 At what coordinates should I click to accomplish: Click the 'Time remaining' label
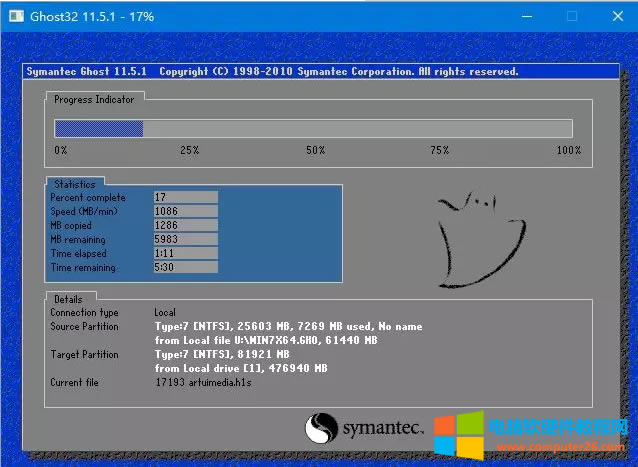(x=83, y=267)
